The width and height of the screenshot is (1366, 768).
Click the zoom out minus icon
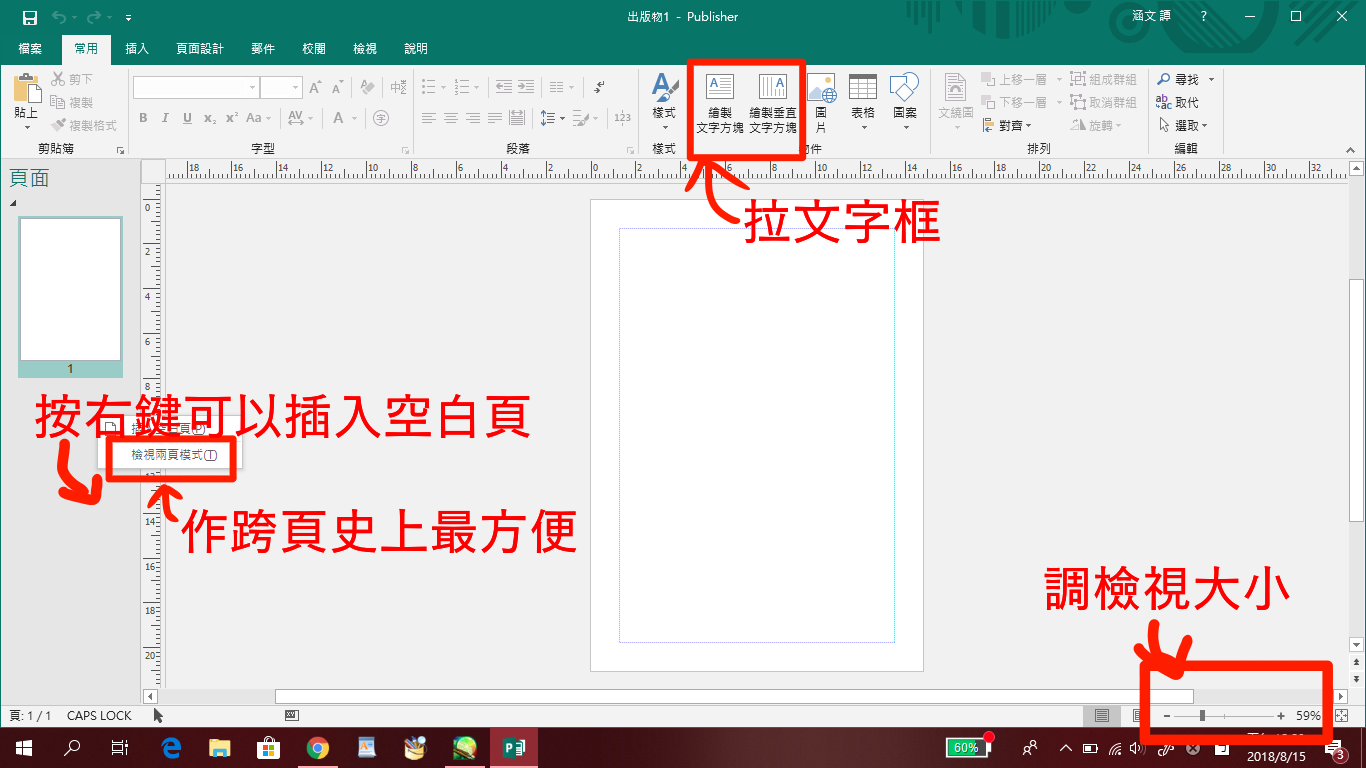click(1167, 716)
